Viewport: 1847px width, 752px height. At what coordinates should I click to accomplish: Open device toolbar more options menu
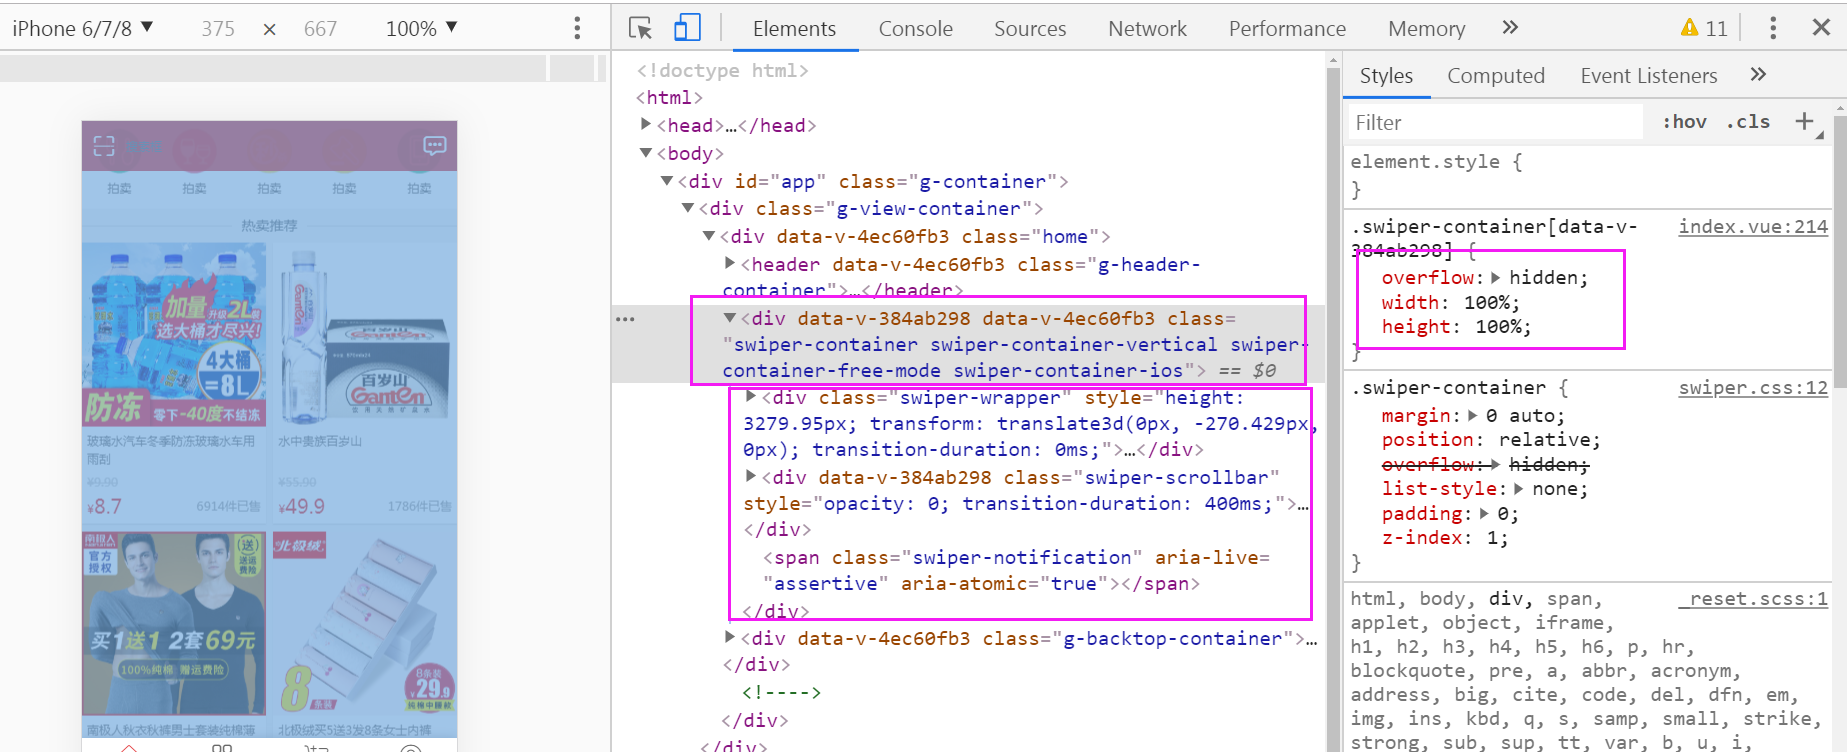coord(577,28)
